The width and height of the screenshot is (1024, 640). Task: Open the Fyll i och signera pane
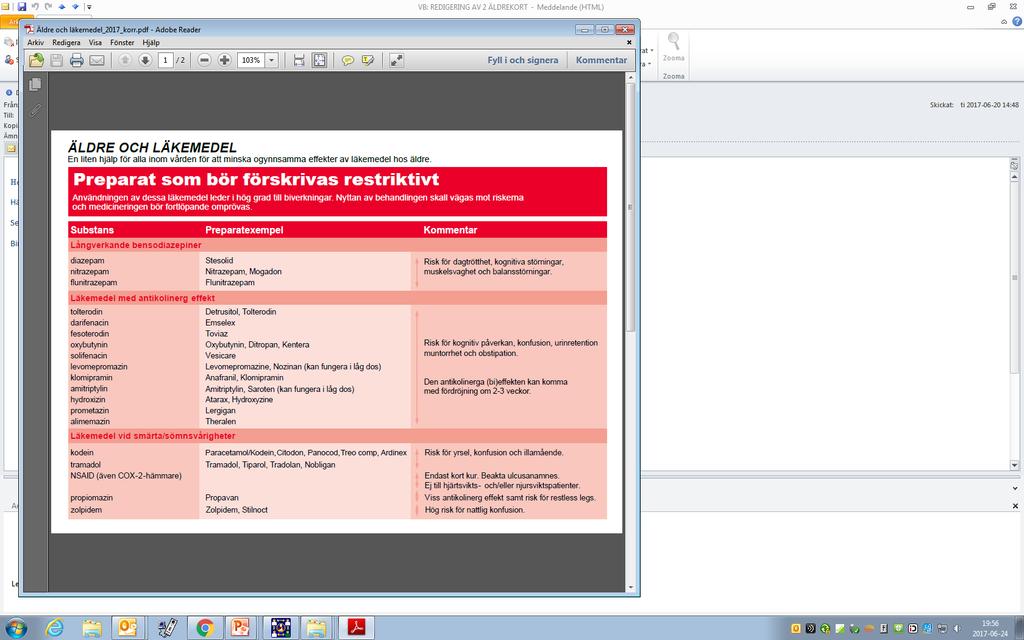pyautogui.click(x=522, y=60)
